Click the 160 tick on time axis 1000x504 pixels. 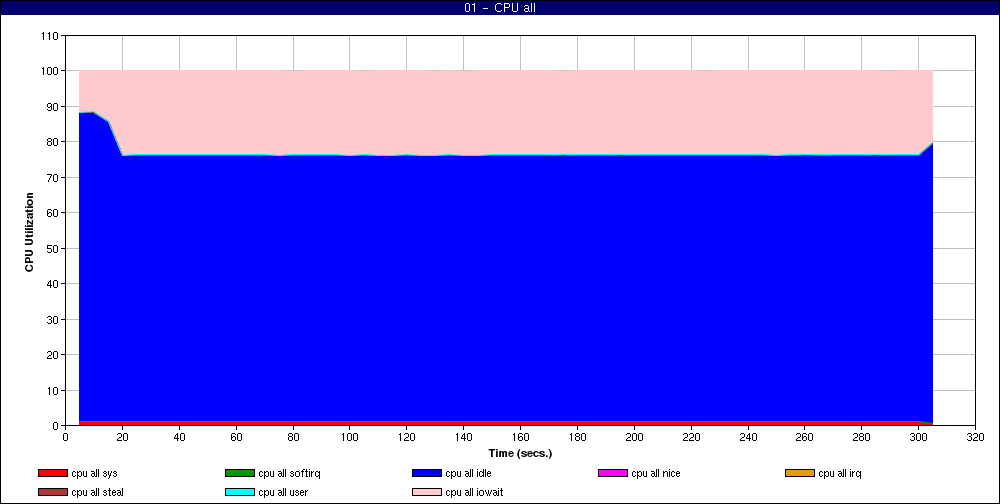tap(520, 437)
